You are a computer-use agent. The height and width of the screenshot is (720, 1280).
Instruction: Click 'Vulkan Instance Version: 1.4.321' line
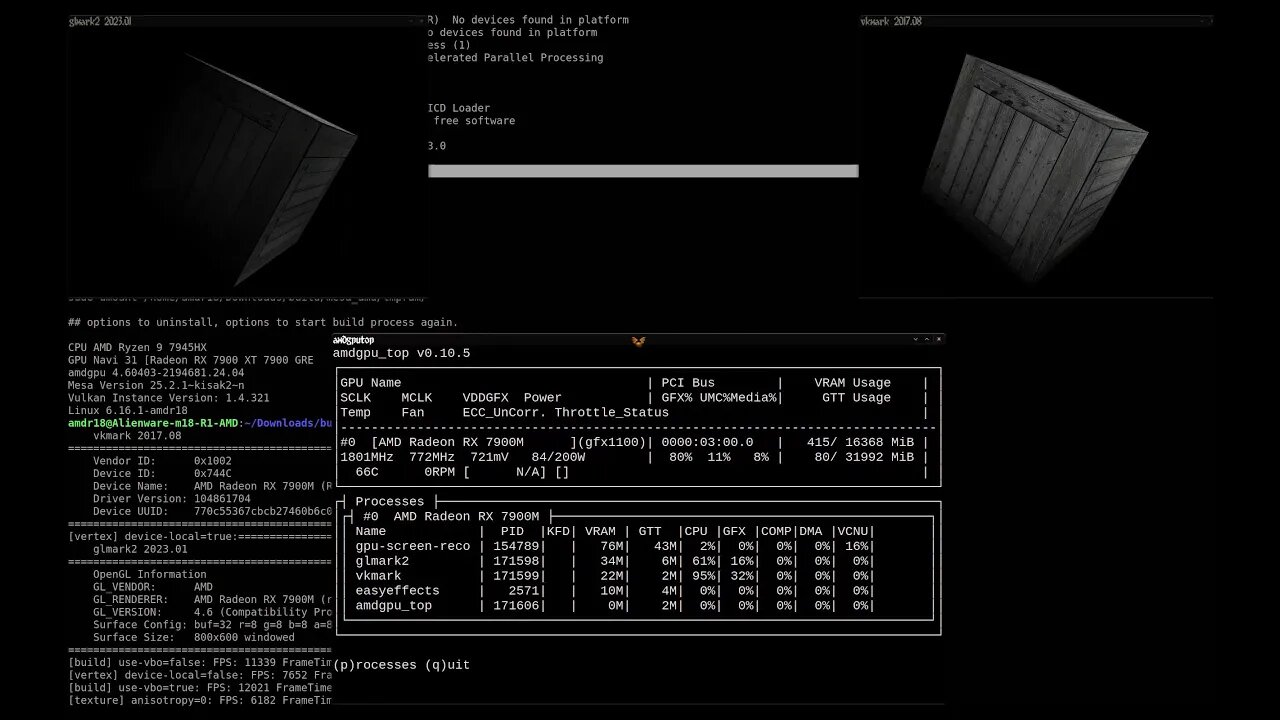pos(168,398)
